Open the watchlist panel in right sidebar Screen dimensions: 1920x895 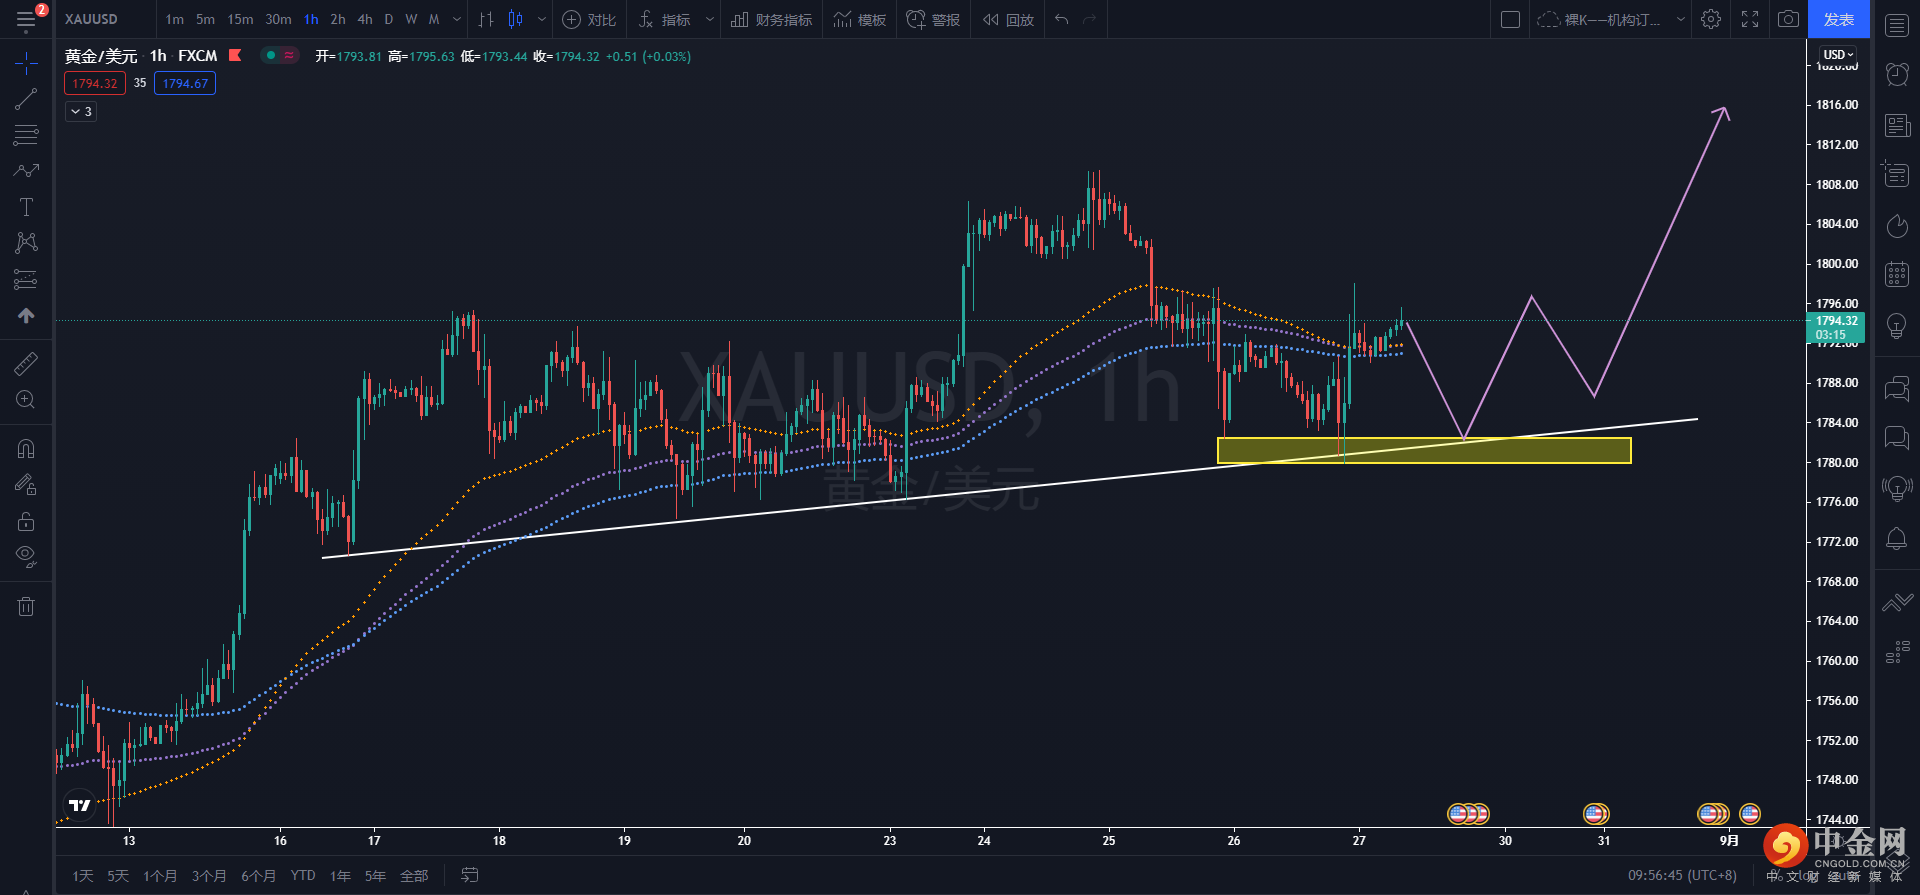[x=1897, y=26]
